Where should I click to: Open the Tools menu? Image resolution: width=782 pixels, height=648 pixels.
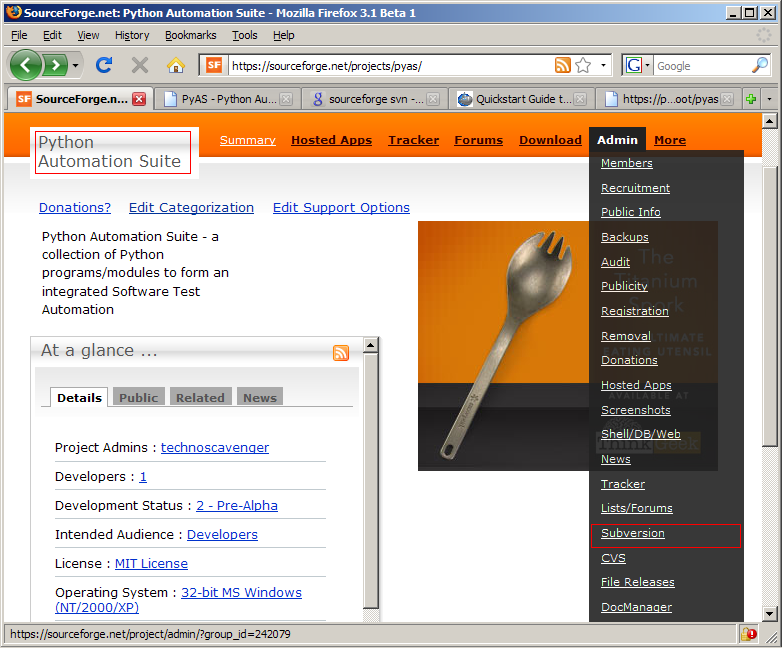[x=244, y=35]
